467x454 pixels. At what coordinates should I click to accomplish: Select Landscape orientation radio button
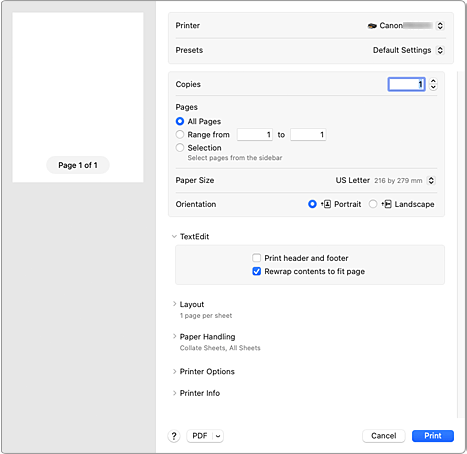point(373,204)
